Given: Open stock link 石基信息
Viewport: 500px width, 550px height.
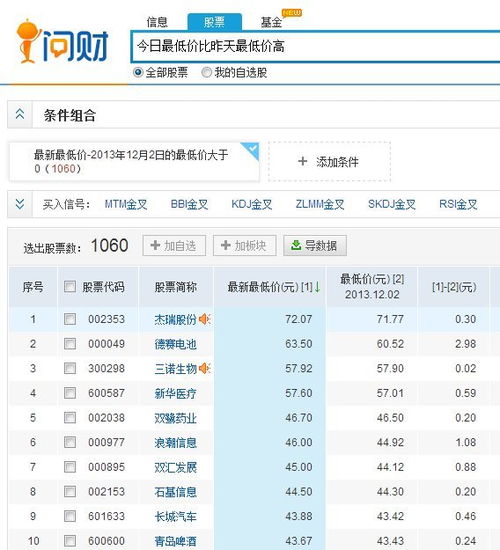Looking at the screenshot, I should pyautogui.click(x=175, y=492).
